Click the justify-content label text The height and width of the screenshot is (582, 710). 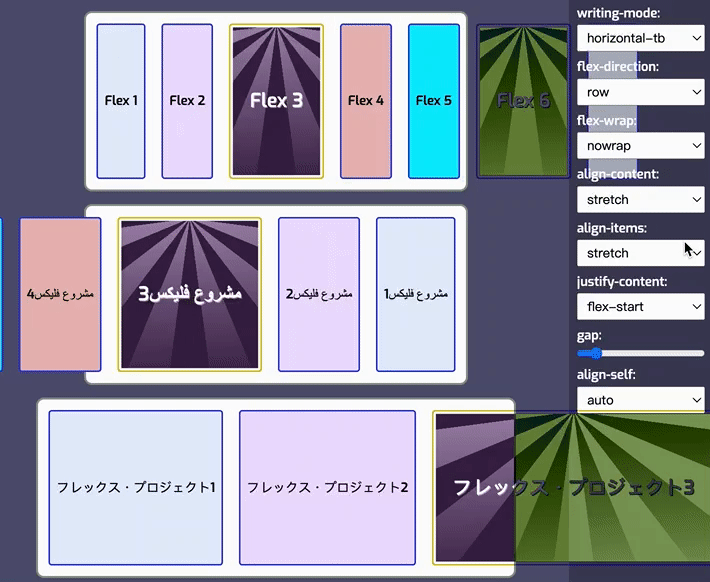(622, 281)
